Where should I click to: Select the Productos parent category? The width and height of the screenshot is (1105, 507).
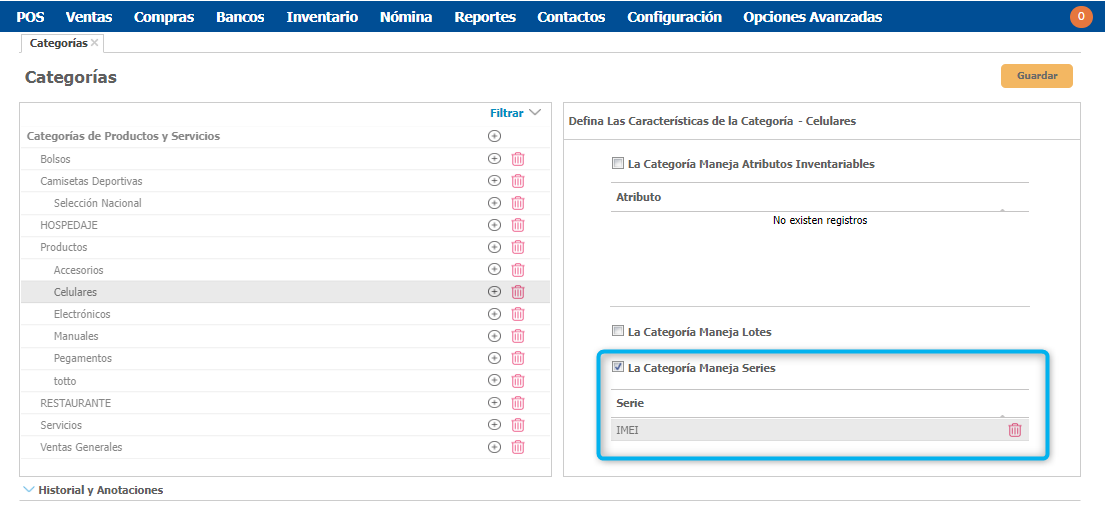click(64, 247)
